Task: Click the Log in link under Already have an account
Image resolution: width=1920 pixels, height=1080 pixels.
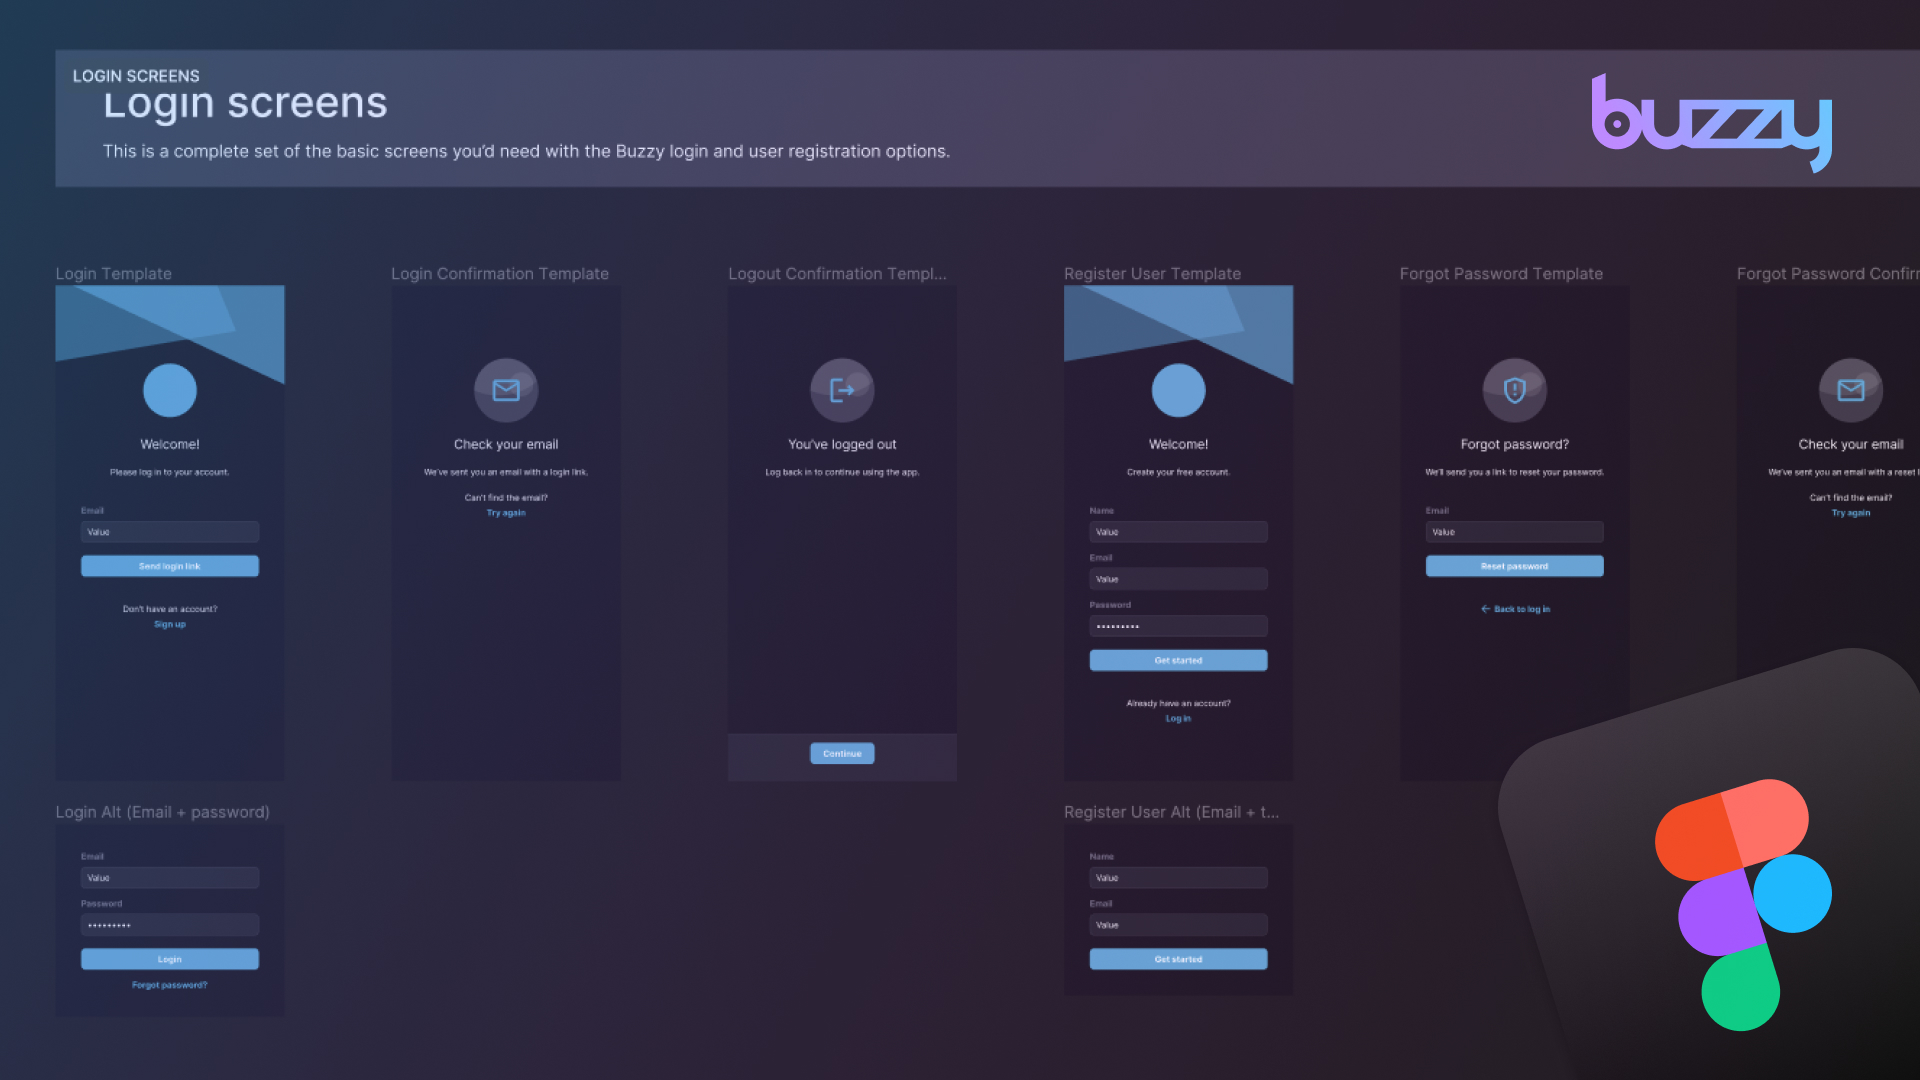Action: pyautogui.click(x=1178, y=718)
